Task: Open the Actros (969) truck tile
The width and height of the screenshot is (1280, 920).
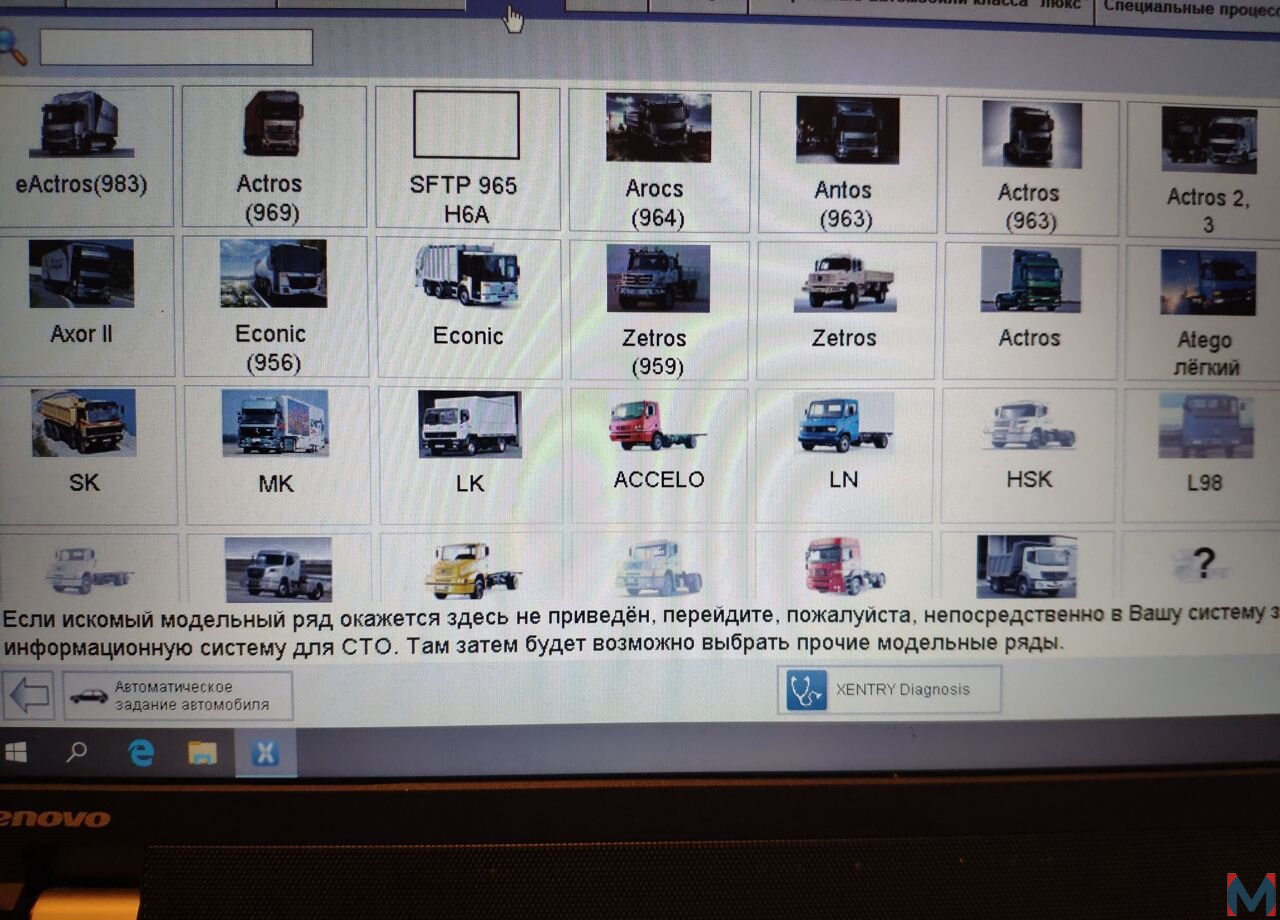Action: [x=274, y=157]
